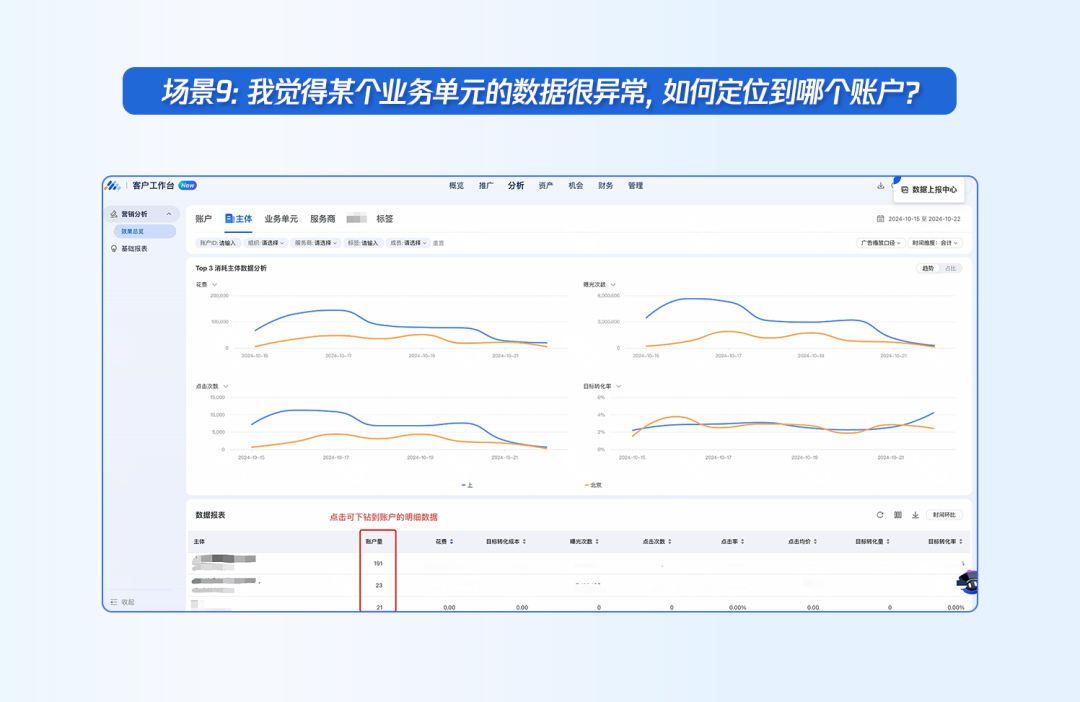Sort the table by 点击次数
This screenshot has width=1080, height=702.
tap(669, 541)
